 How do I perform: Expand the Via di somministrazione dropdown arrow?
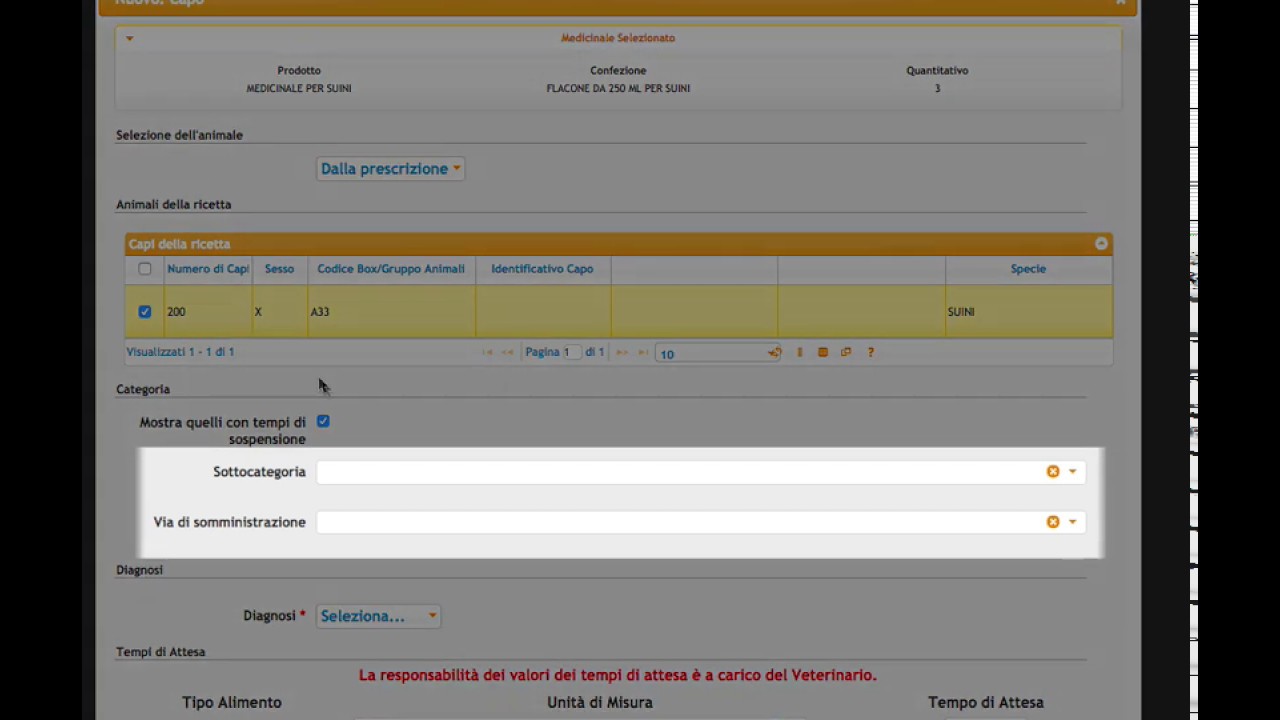tap(1073, 522)
